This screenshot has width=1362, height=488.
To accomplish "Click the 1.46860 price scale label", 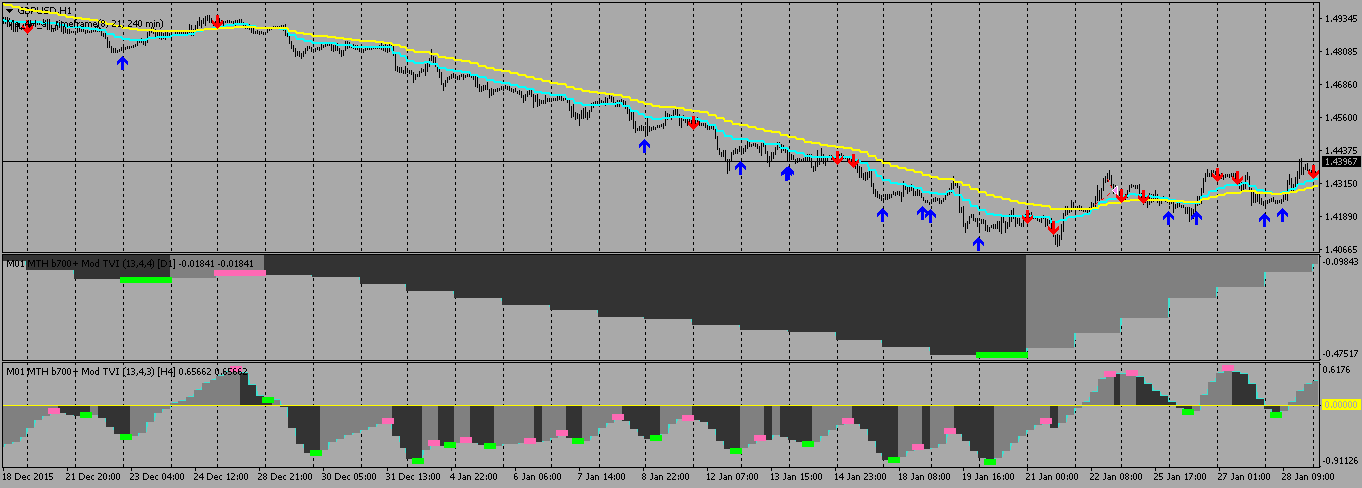I will (x=1340, y=85).
